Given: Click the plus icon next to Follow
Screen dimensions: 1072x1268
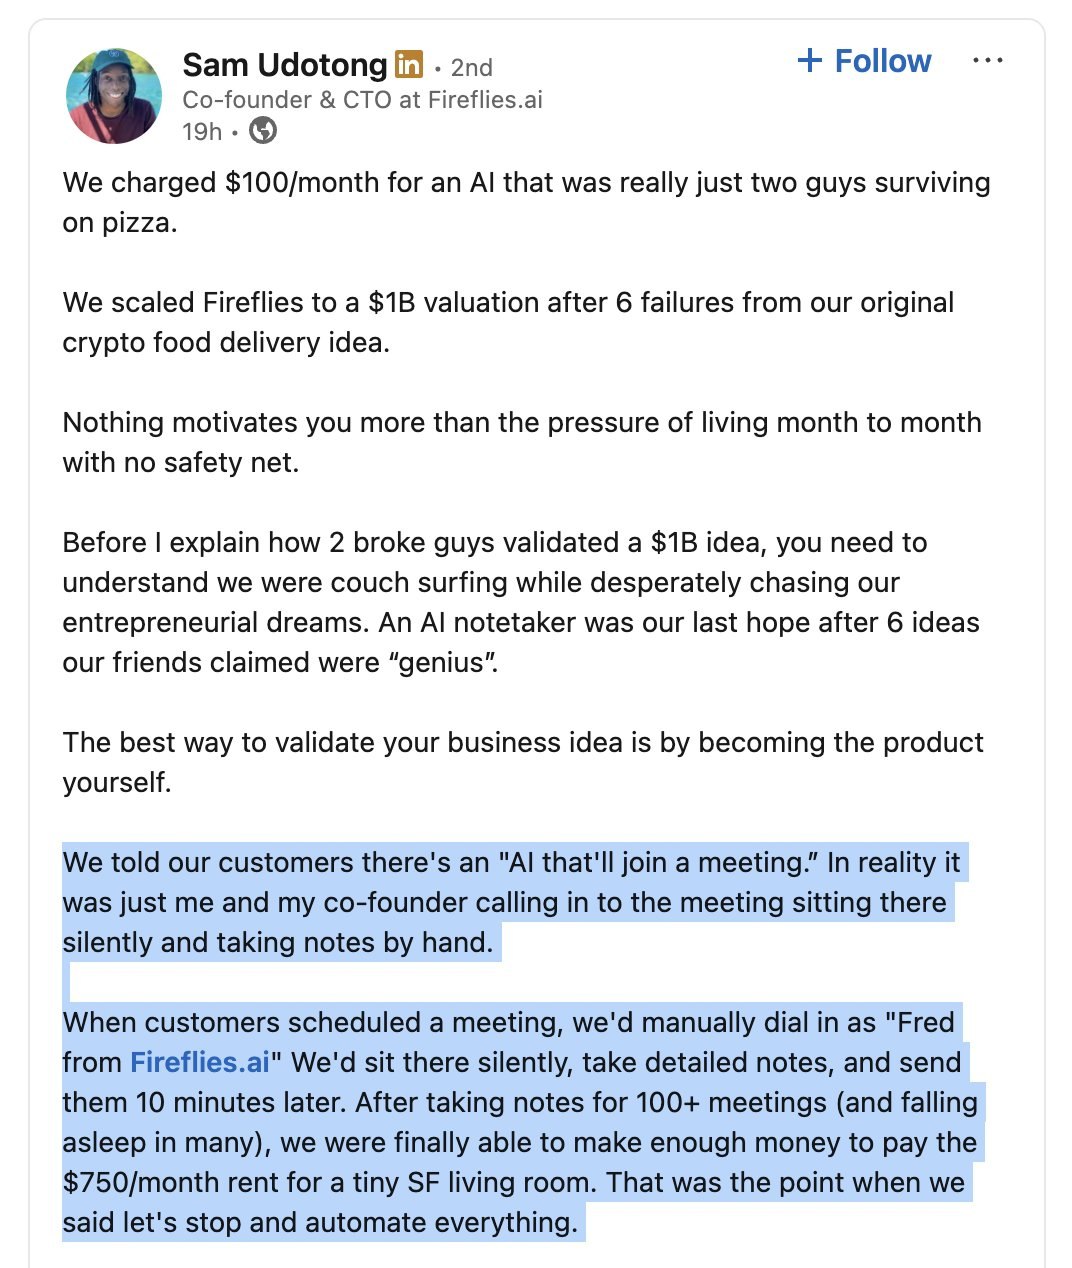Looking at the screenshot, I should pos(810,61).
